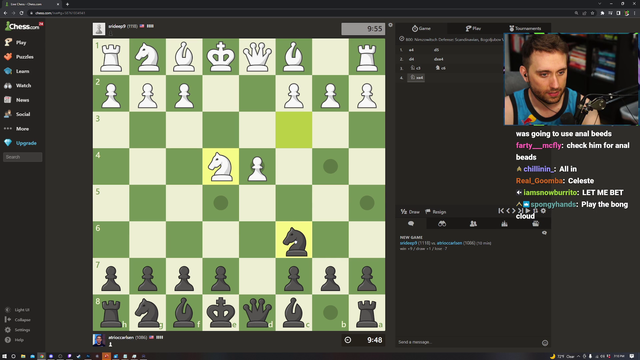The image size is (640, 360).
Task: Select move 2. d4 in move list
Action: [x=411, y=59]
